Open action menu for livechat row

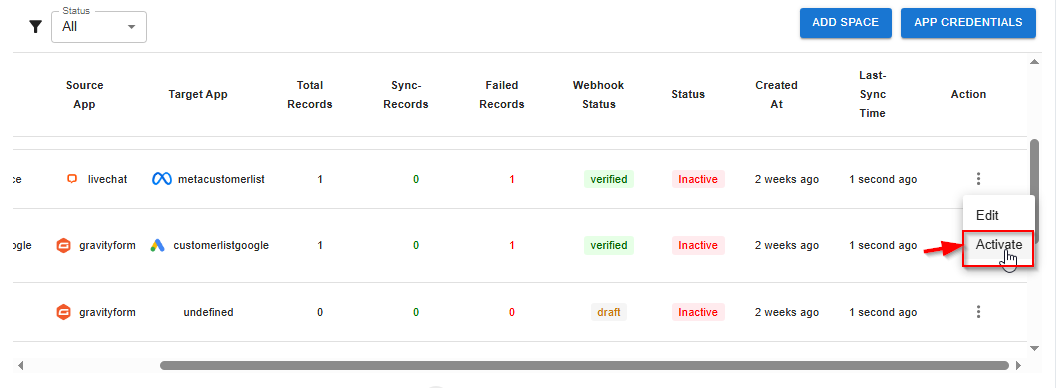tap(978, 179)
